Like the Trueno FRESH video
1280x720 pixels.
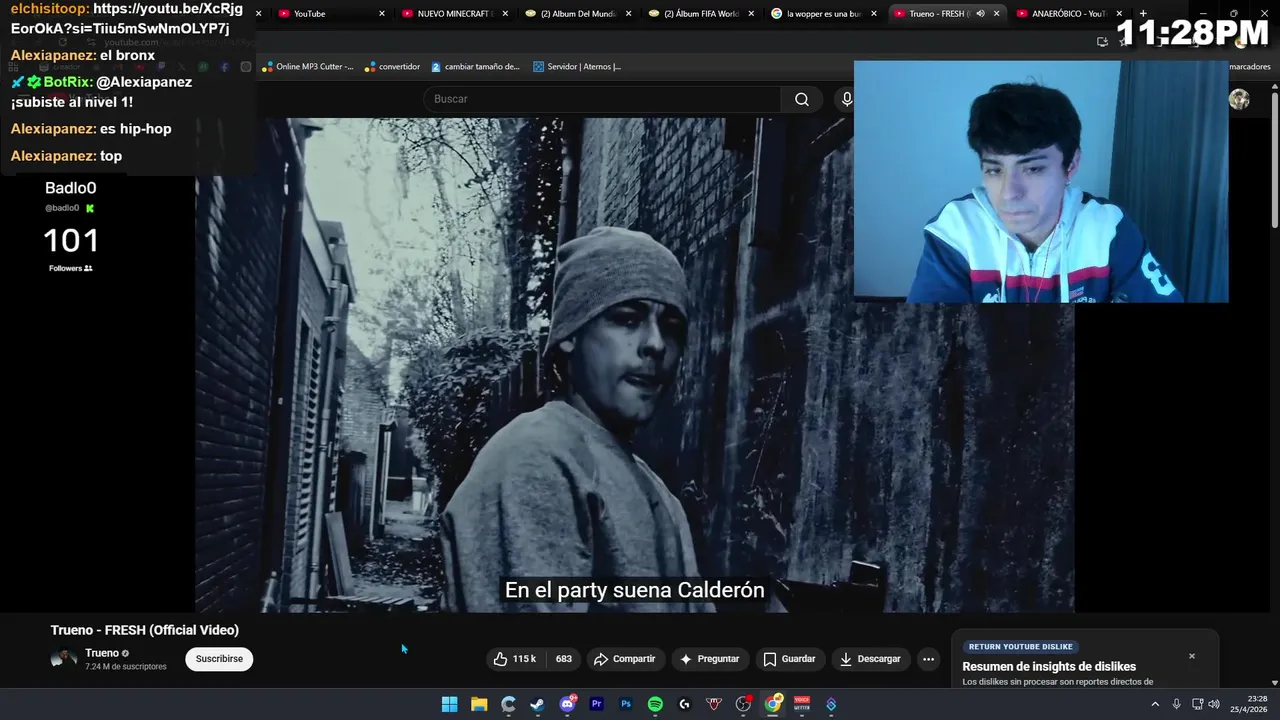(x=515, y=659)
